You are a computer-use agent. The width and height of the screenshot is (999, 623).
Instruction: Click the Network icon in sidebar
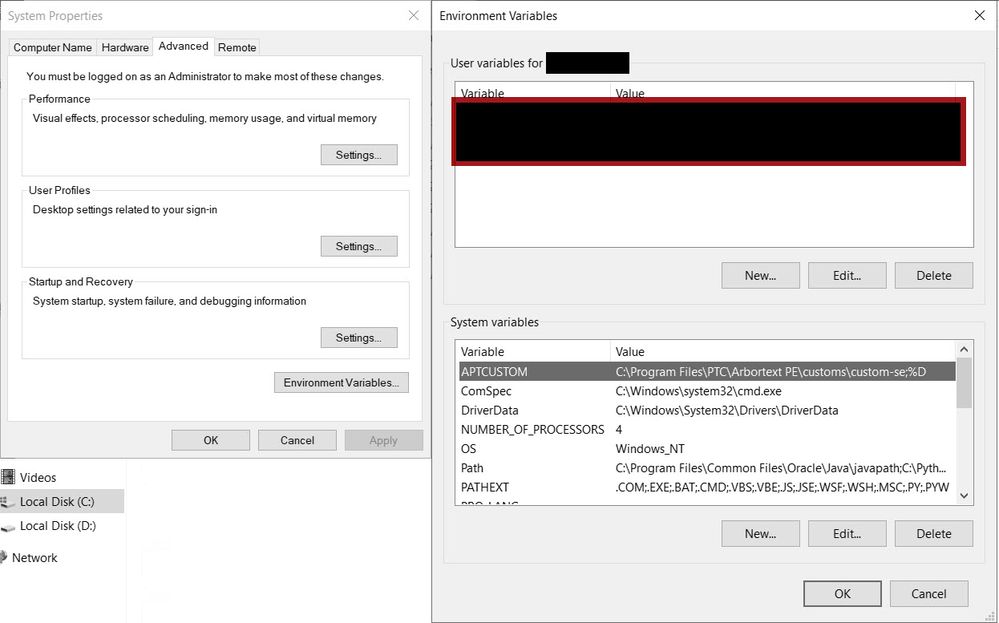tap(4, 557)
